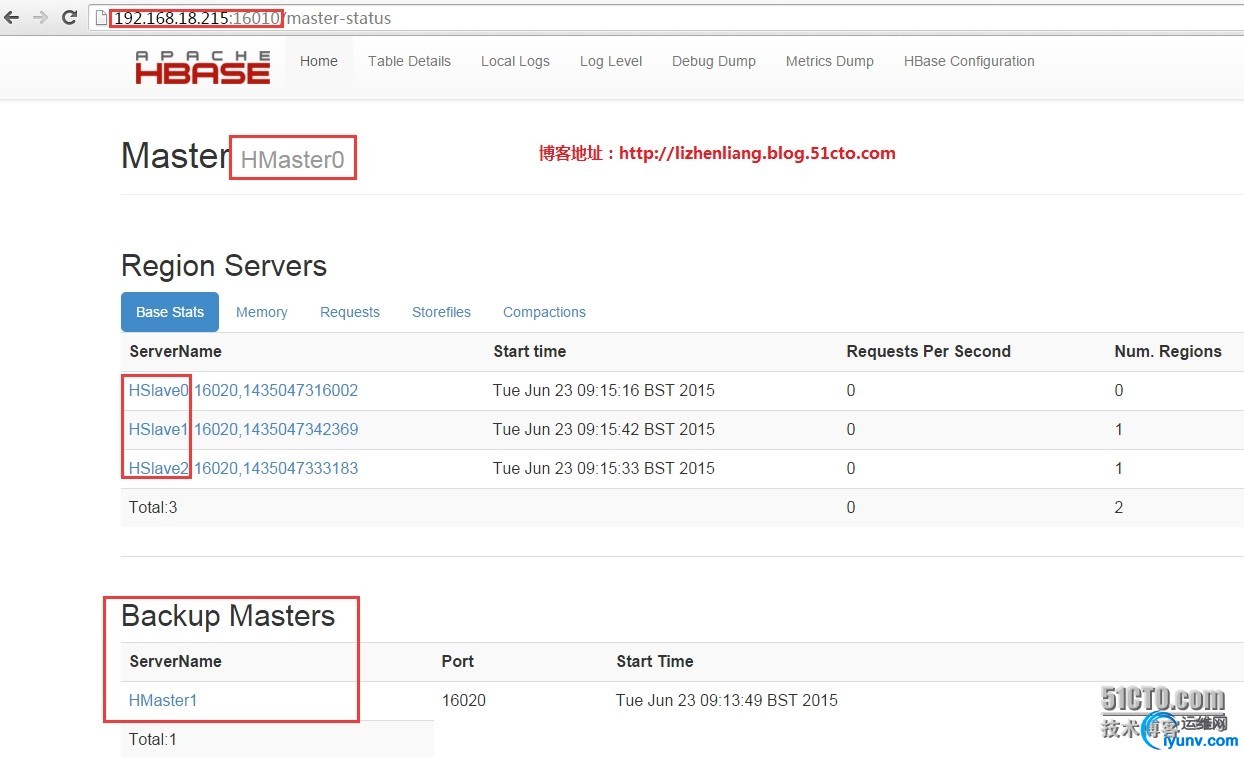Go to the Home nav item
1244x757 pixels.
(319, 61)
